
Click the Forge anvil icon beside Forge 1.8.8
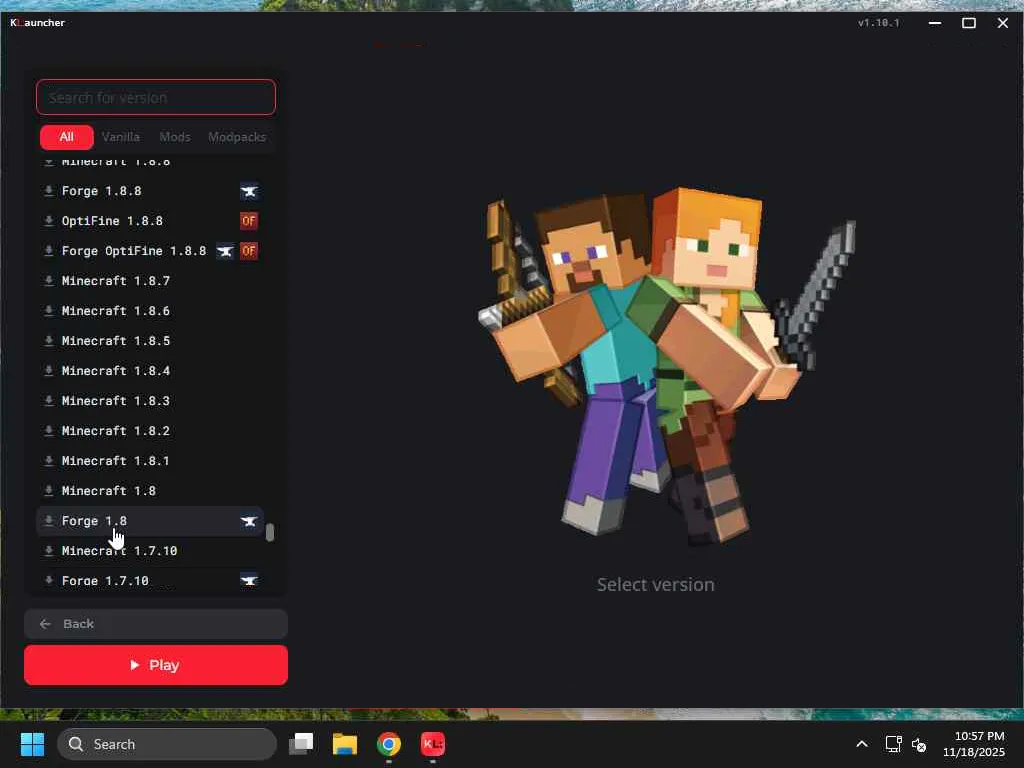point(249,191)
